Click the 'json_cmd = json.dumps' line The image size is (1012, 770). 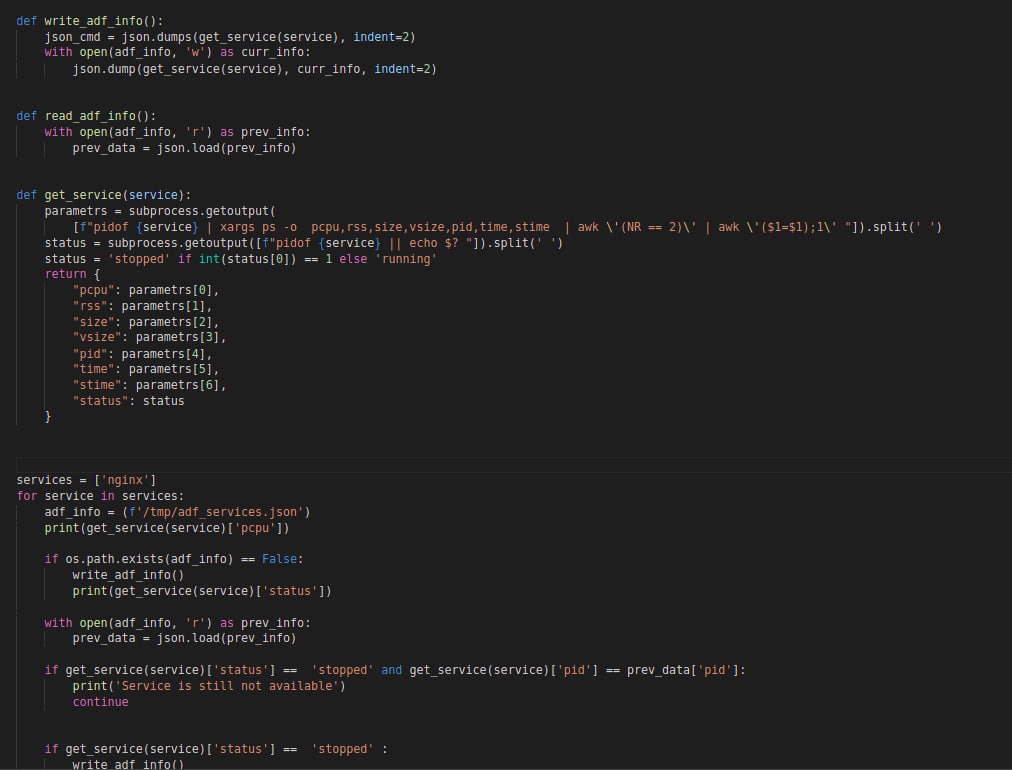click(230, 37)
